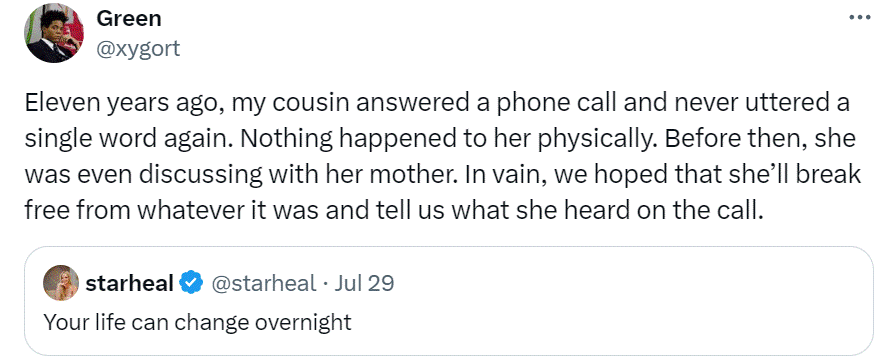
Task: Click the @starheal handle in quoted tweet
Action: pos(263,283)
